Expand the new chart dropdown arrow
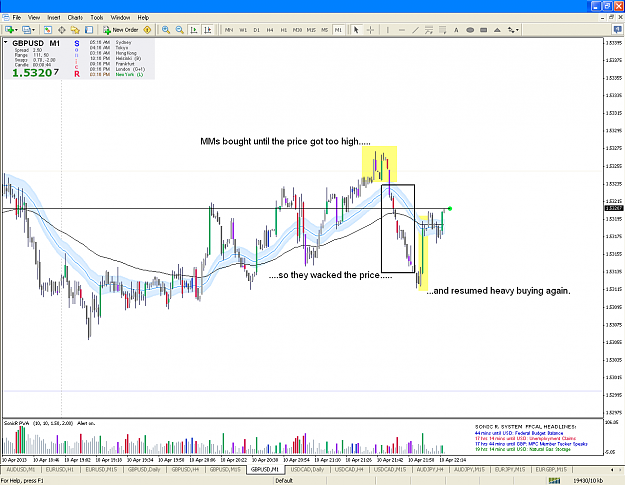The width and height of the screenshot is (625, 485). pos(16,30)
